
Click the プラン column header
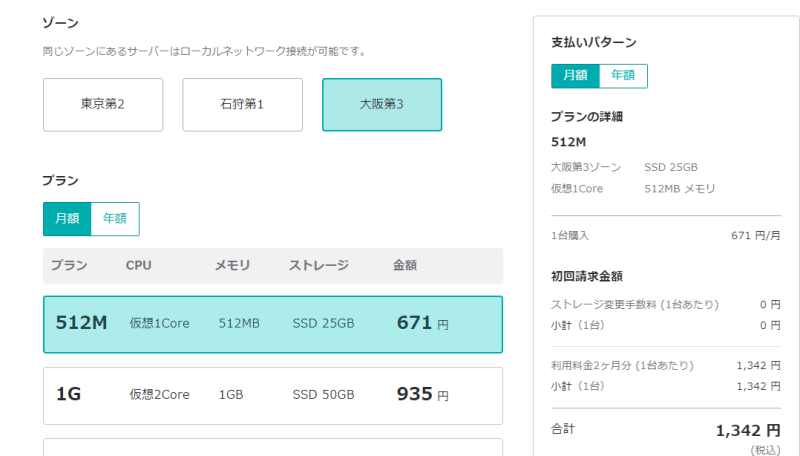[x=69, y=265]
